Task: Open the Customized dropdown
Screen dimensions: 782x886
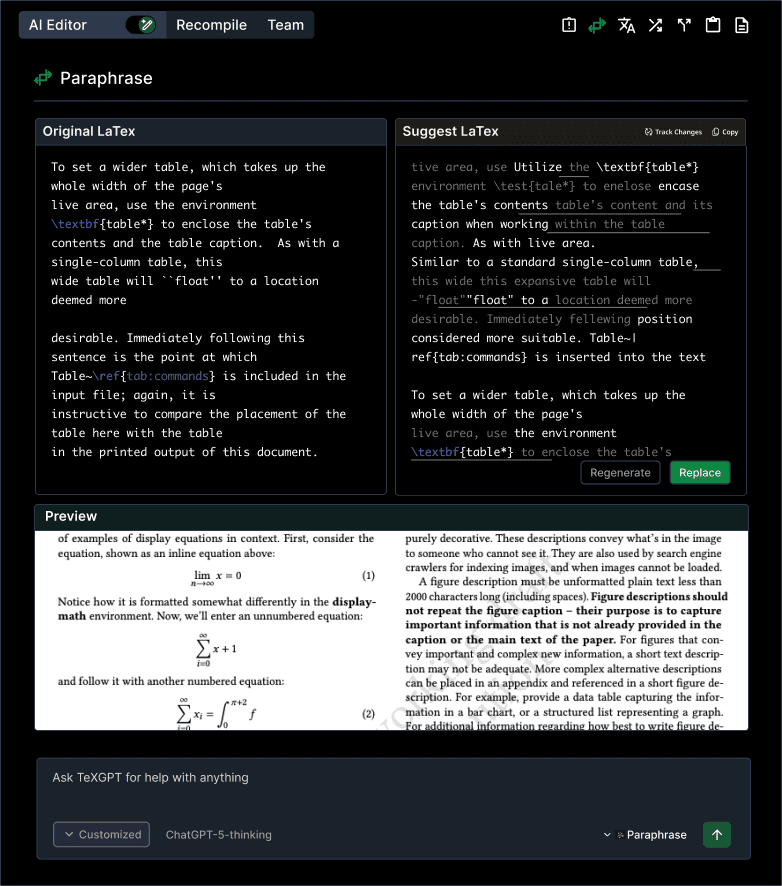Action: tap(102, 835)
